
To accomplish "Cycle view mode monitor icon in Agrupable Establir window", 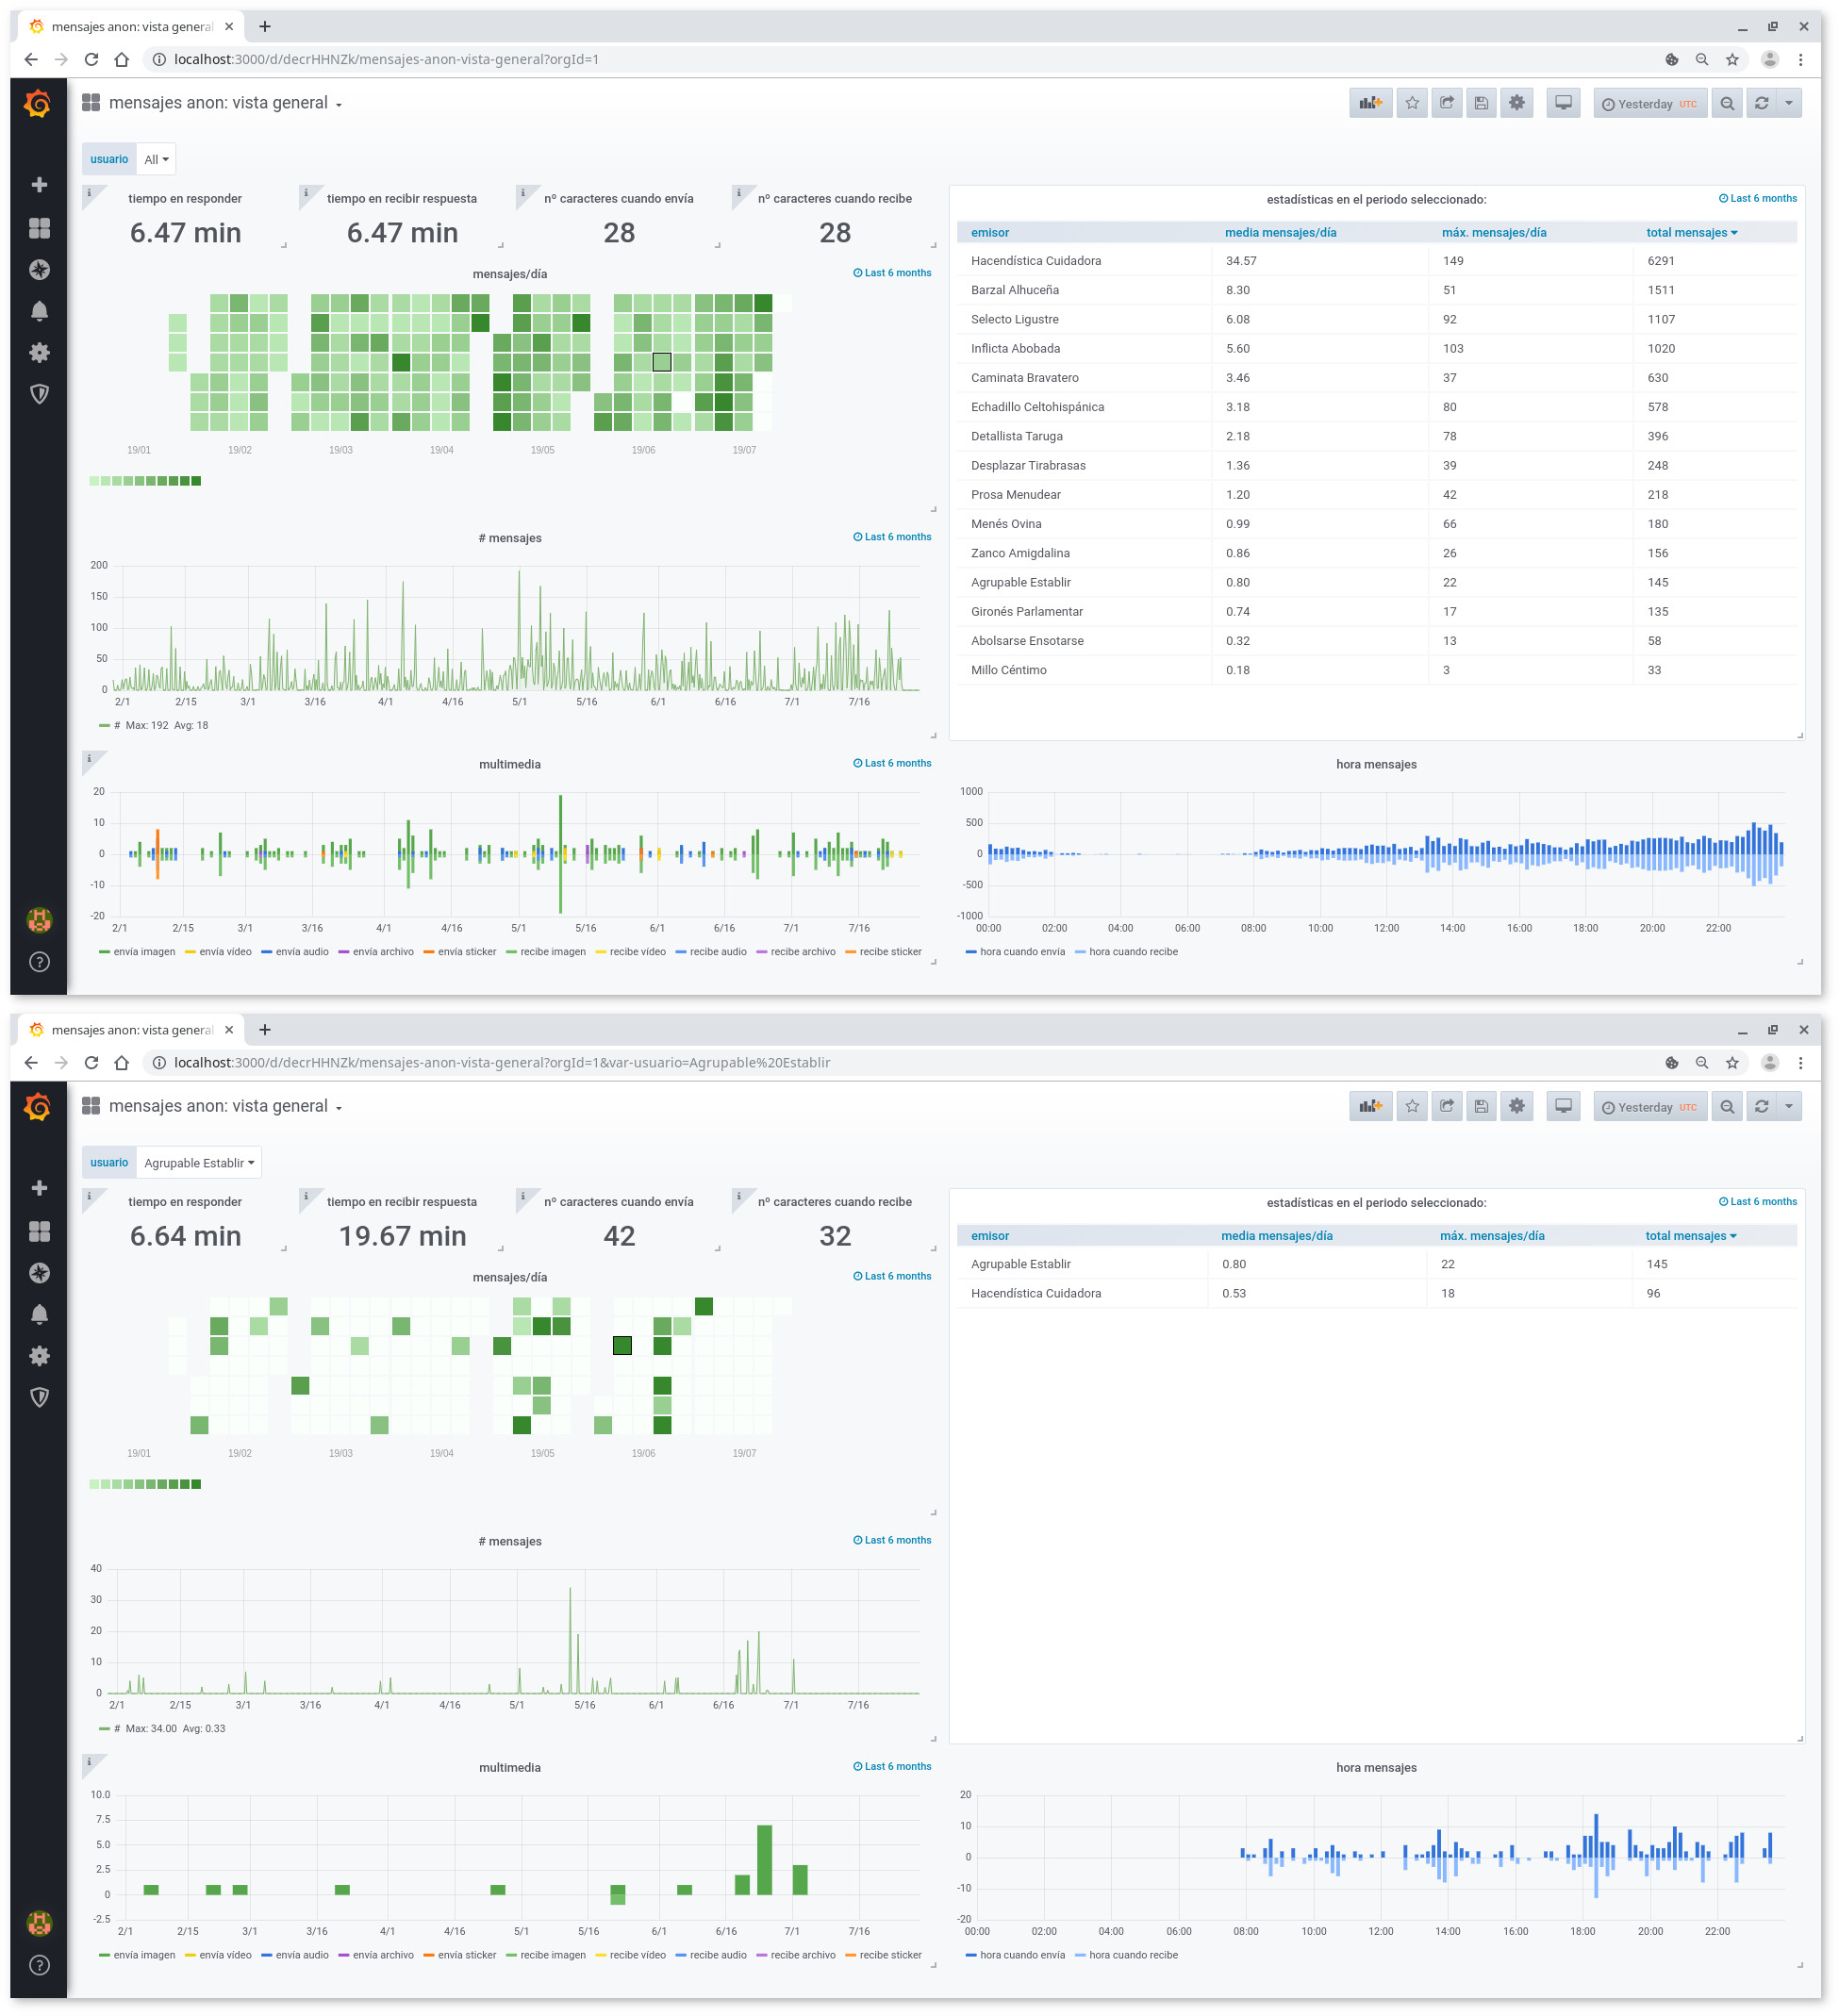I will pyautogui.click(x=1562, y=1106).
